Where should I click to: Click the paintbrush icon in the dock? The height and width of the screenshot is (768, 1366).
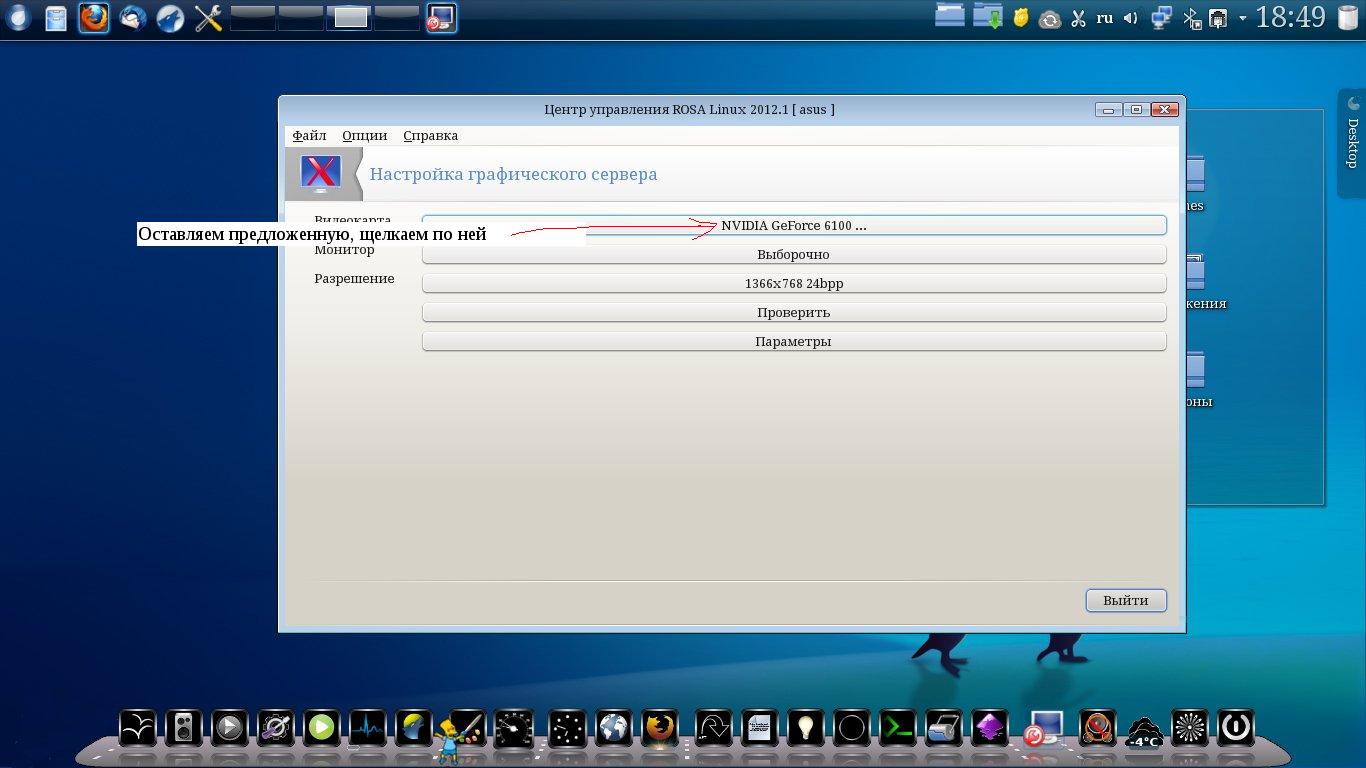467,727
